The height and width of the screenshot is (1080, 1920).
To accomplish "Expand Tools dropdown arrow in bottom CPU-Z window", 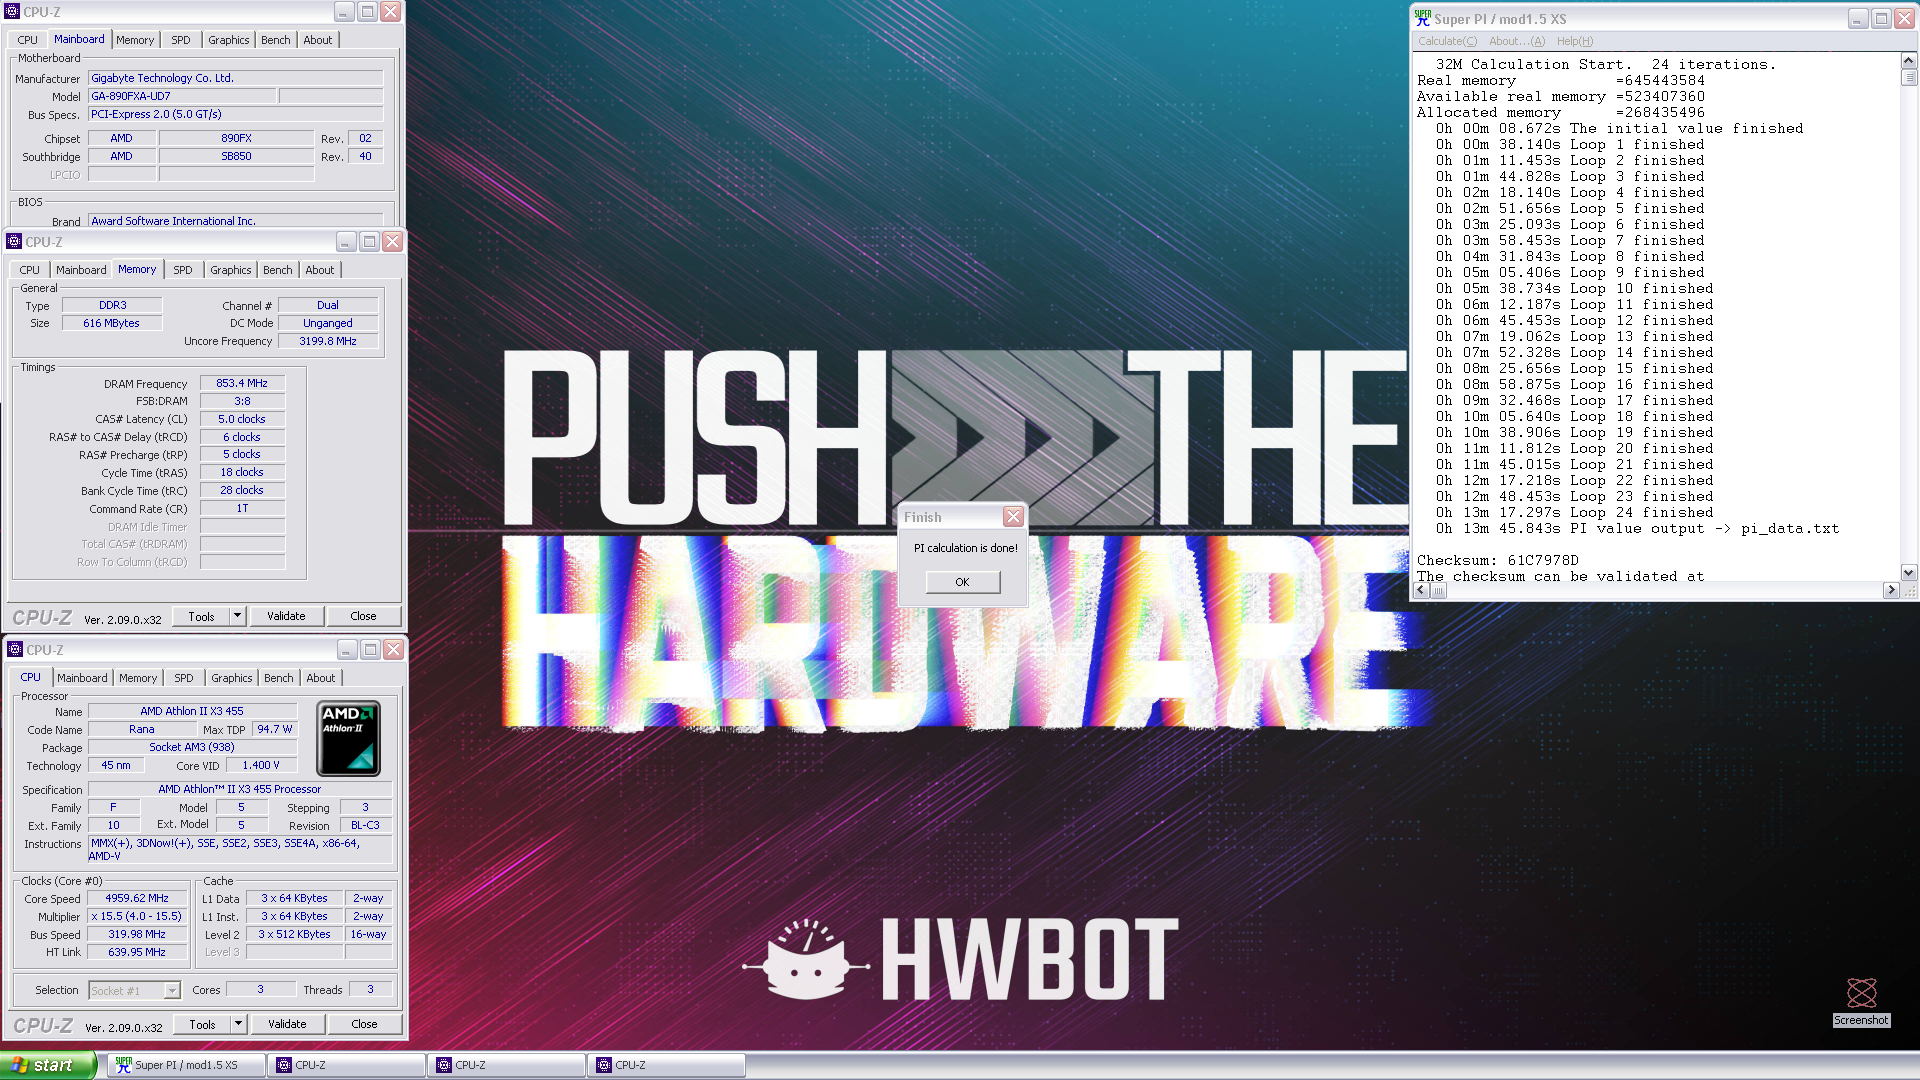I will point(239,1025).
